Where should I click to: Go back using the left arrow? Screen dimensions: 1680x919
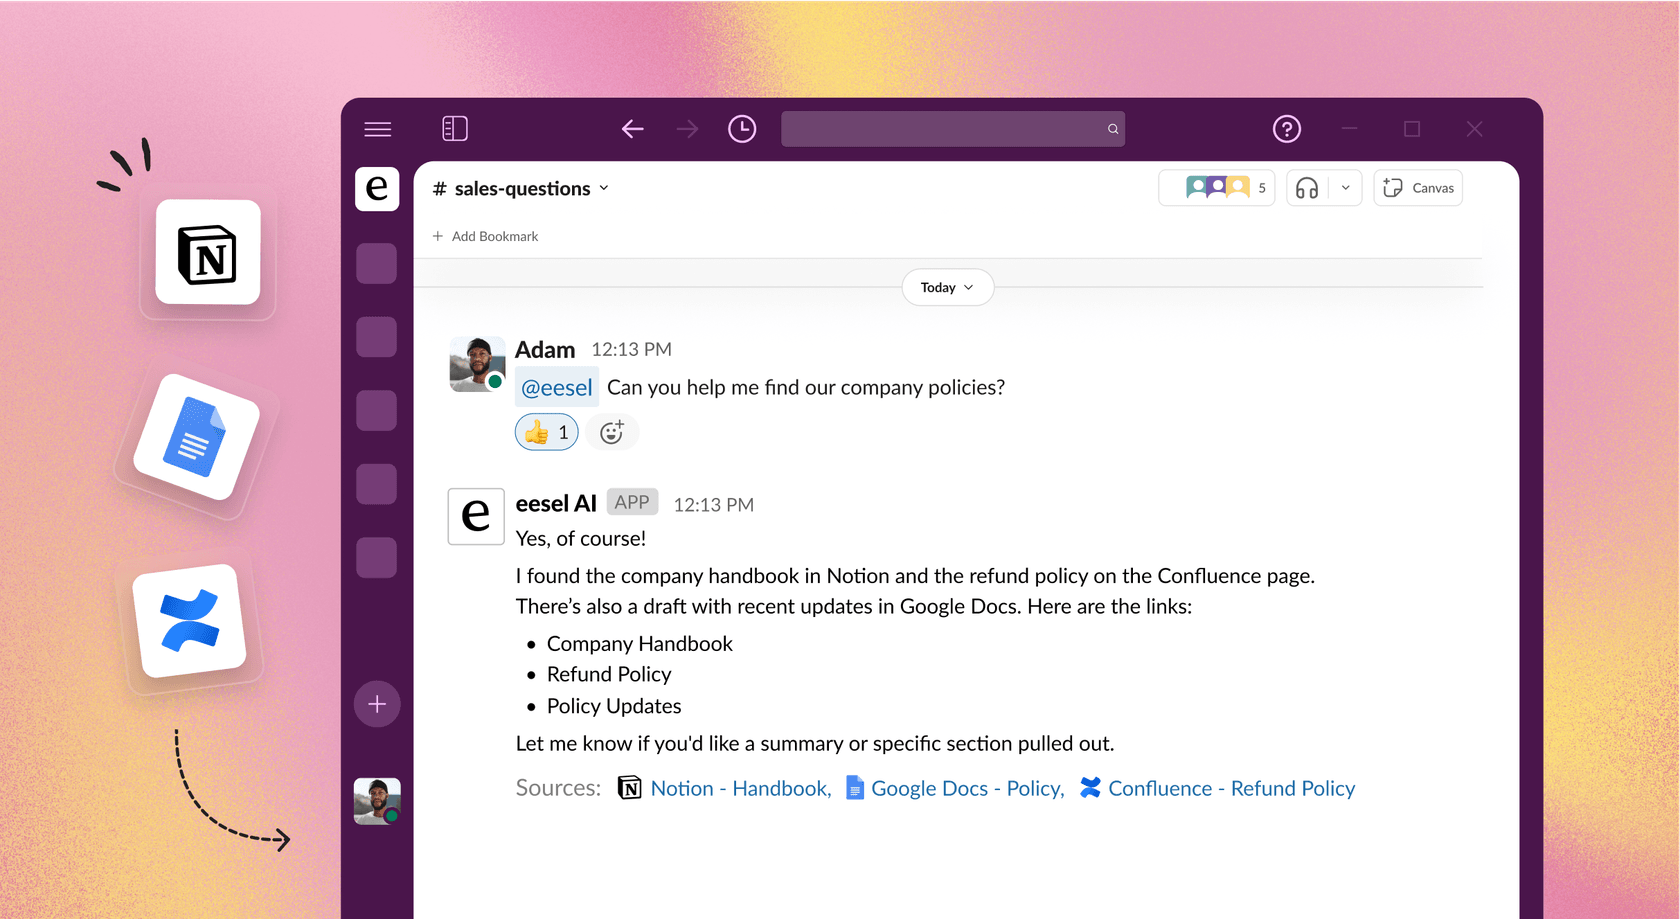[x=632, y=129]
